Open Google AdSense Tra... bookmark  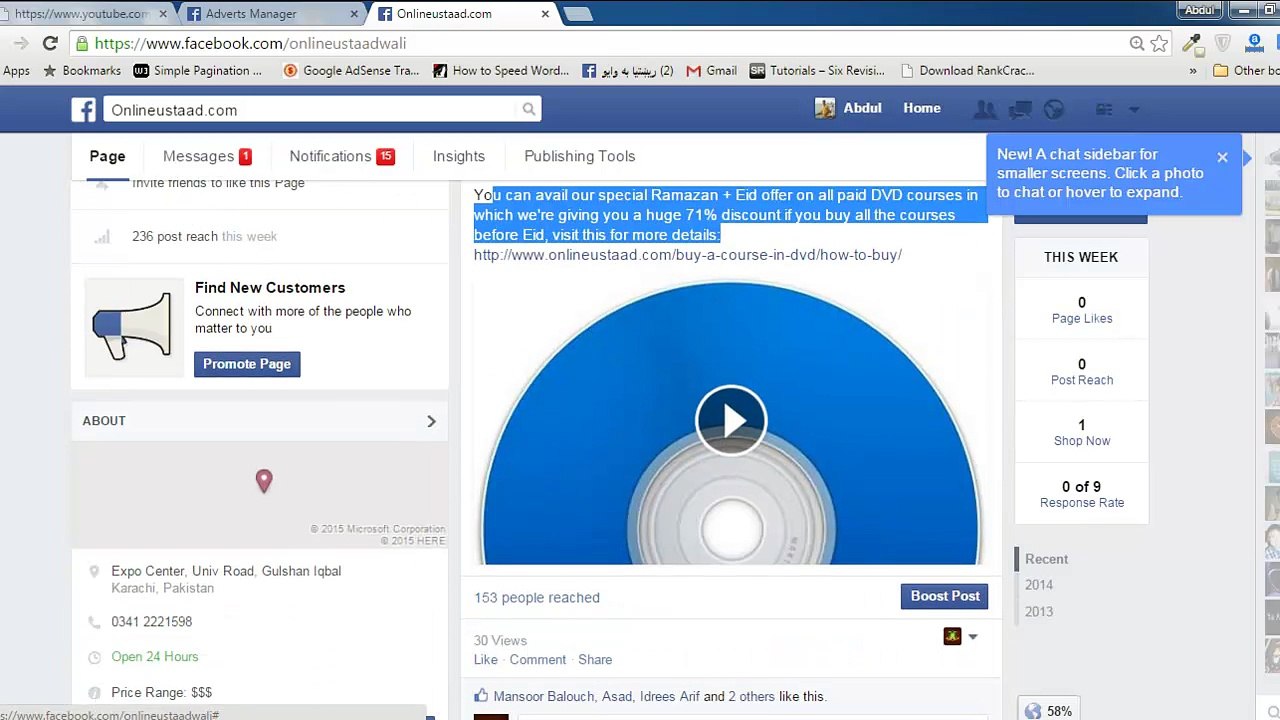[x=351, y=71]
